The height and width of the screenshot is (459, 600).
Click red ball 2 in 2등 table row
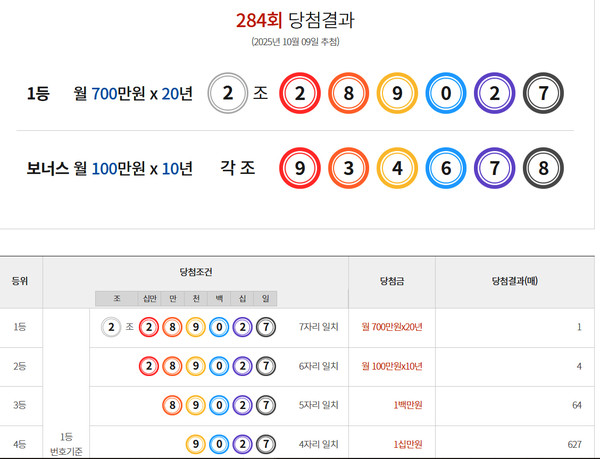click(149, 366)
